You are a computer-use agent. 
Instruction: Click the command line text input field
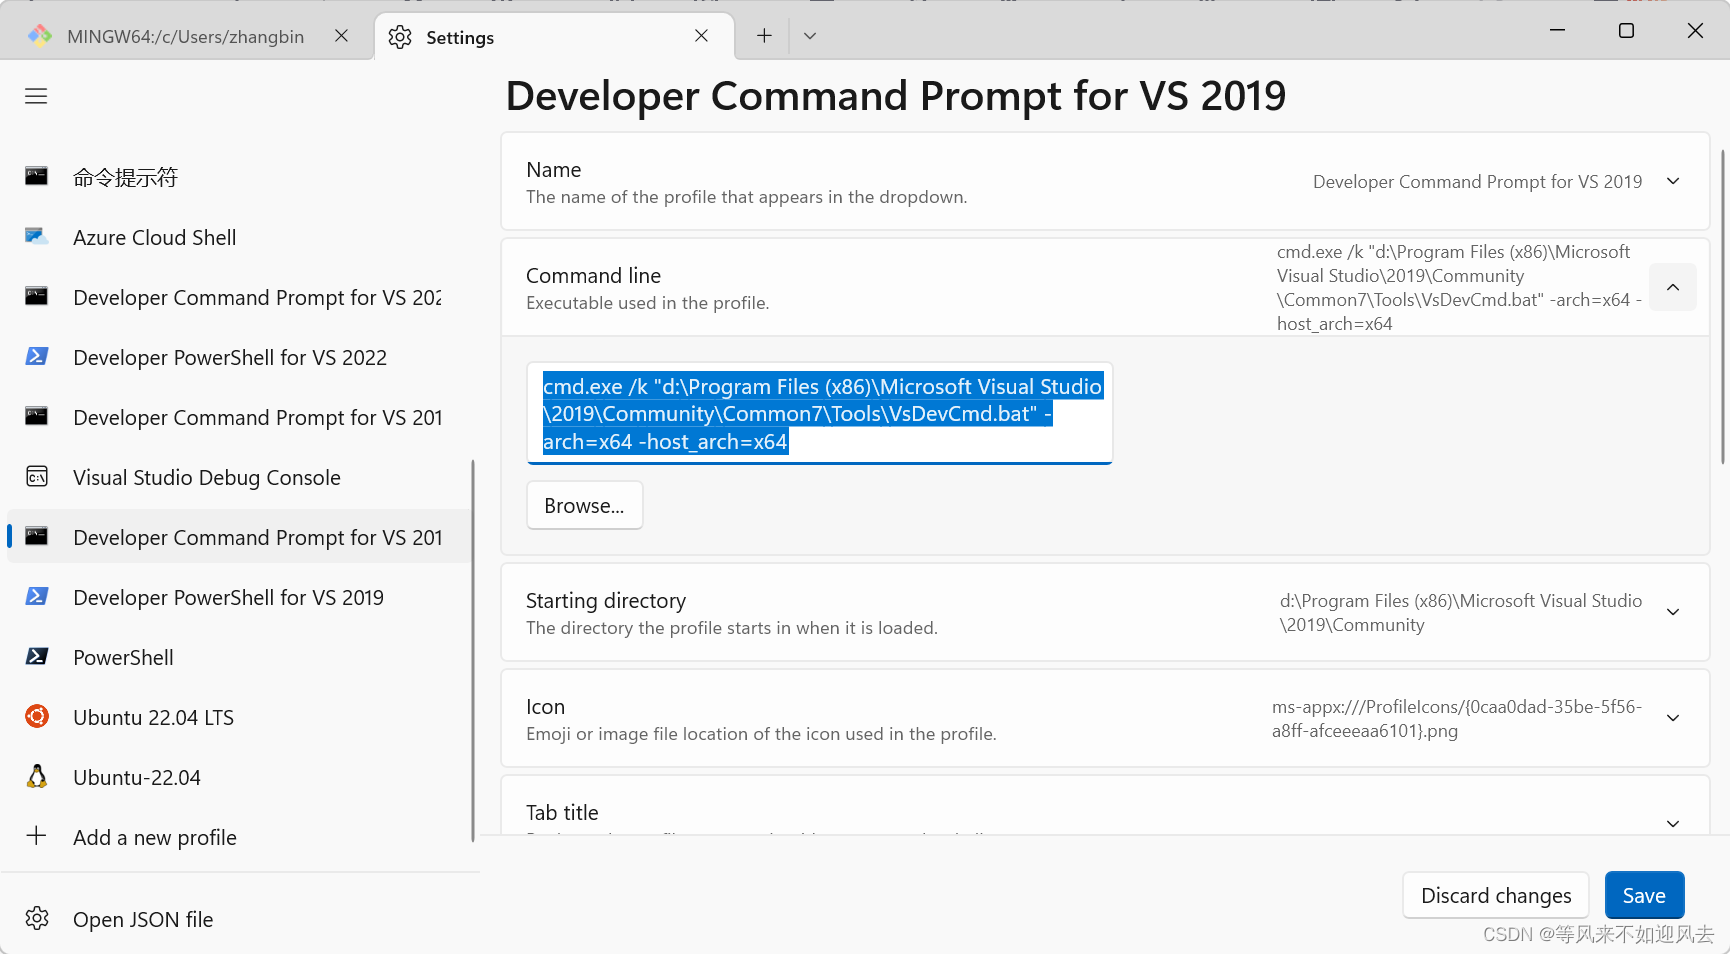coord(819,413)
